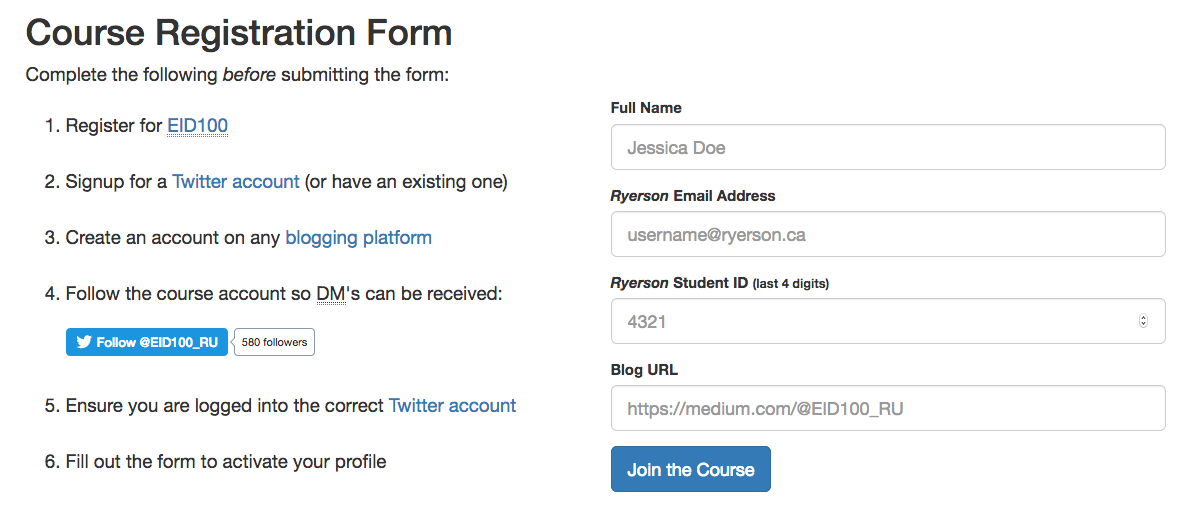Viewport: 1185px width, 516px height.
Task: Click into the Blog URL text box
Action: click(x=887, y=409)
